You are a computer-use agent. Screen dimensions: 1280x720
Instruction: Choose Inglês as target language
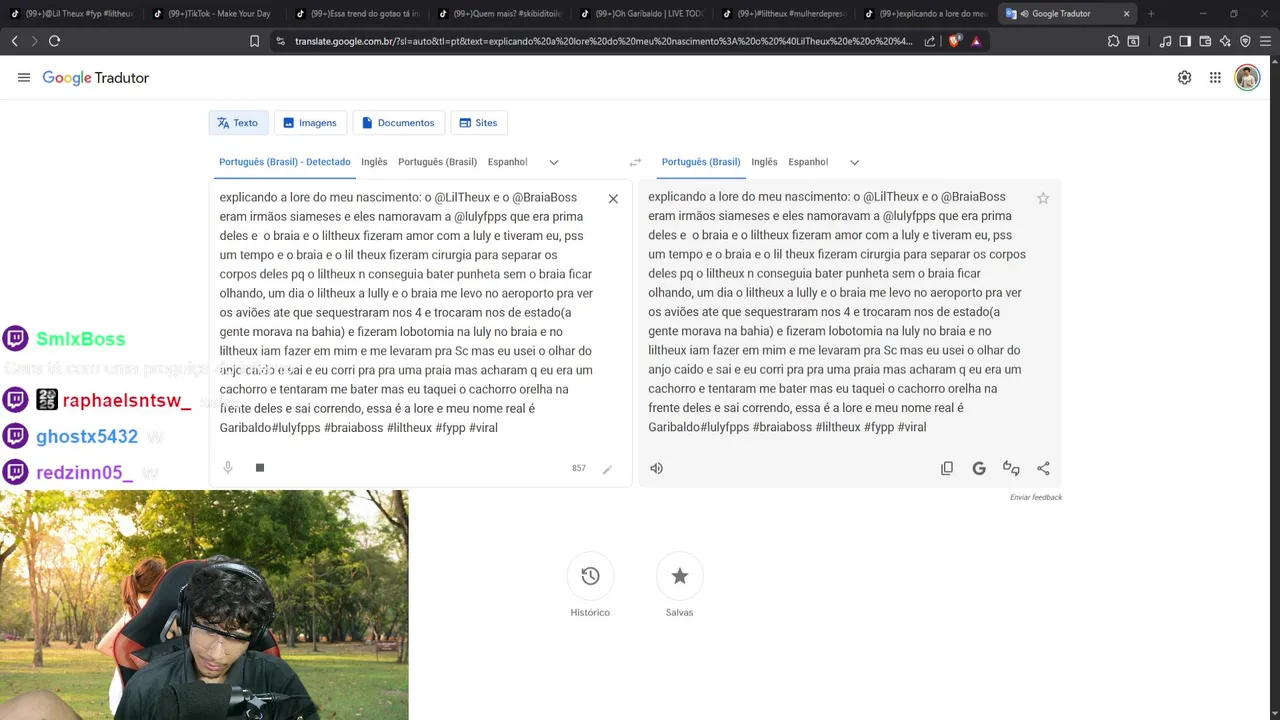pos(764,162)
